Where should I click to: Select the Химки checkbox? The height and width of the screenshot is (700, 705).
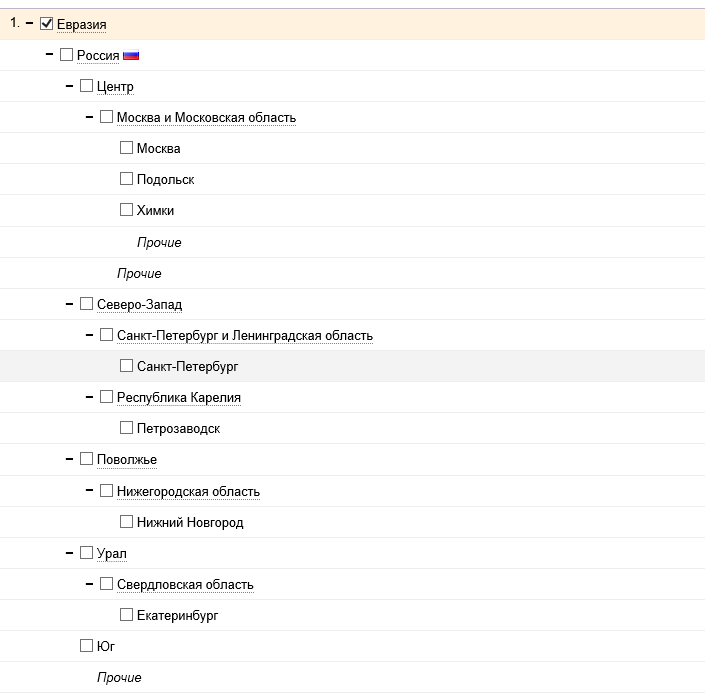(126, 210)
